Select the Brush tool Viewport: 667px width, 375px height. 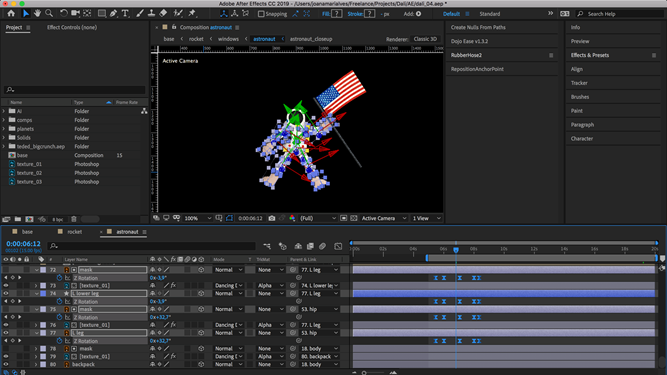140,14
